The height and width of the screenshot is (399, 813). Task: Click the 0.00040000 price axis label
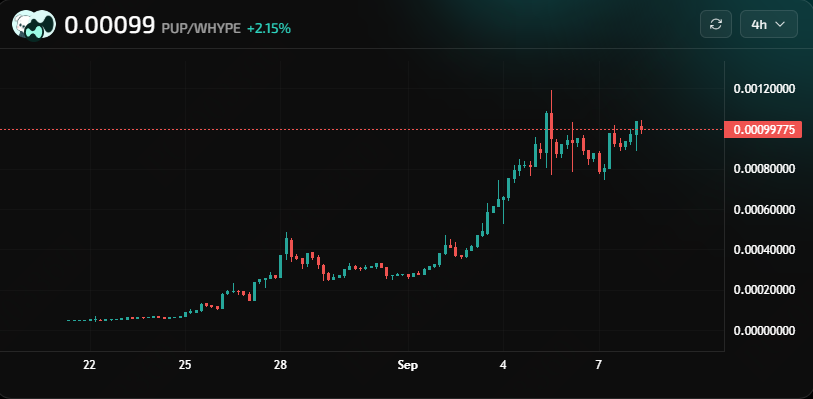coord(764,250)
